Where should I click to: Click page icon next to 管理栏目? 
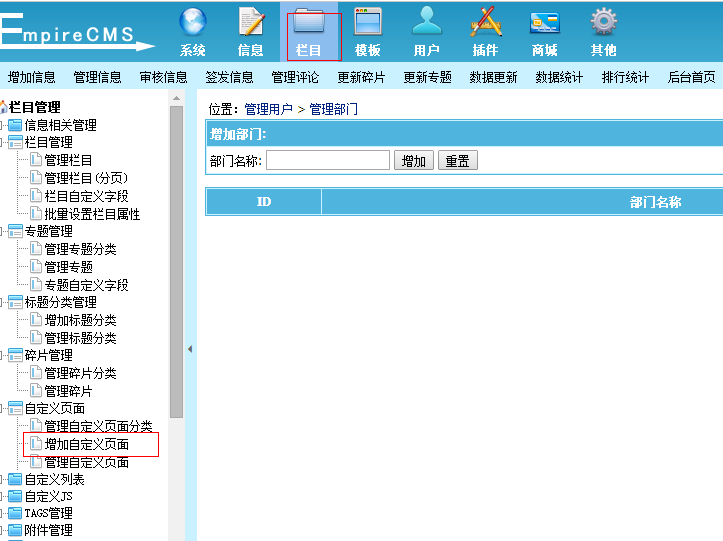click(36, 160)
